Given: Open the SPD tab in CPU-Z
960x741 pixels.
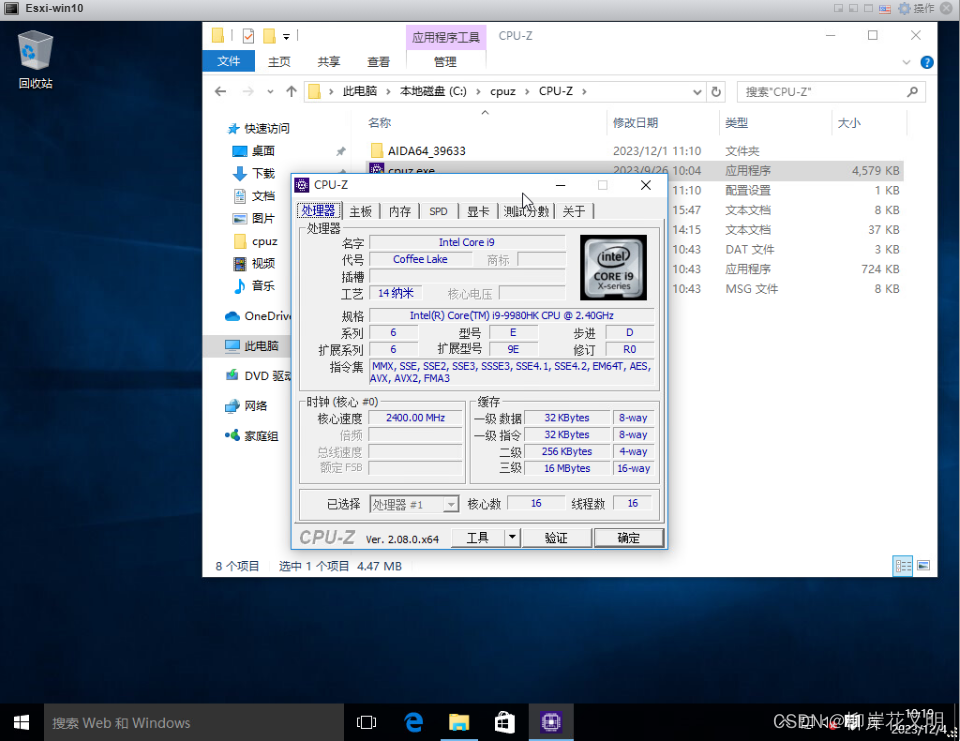Looking at the screenshot, I should click(438, 211).
